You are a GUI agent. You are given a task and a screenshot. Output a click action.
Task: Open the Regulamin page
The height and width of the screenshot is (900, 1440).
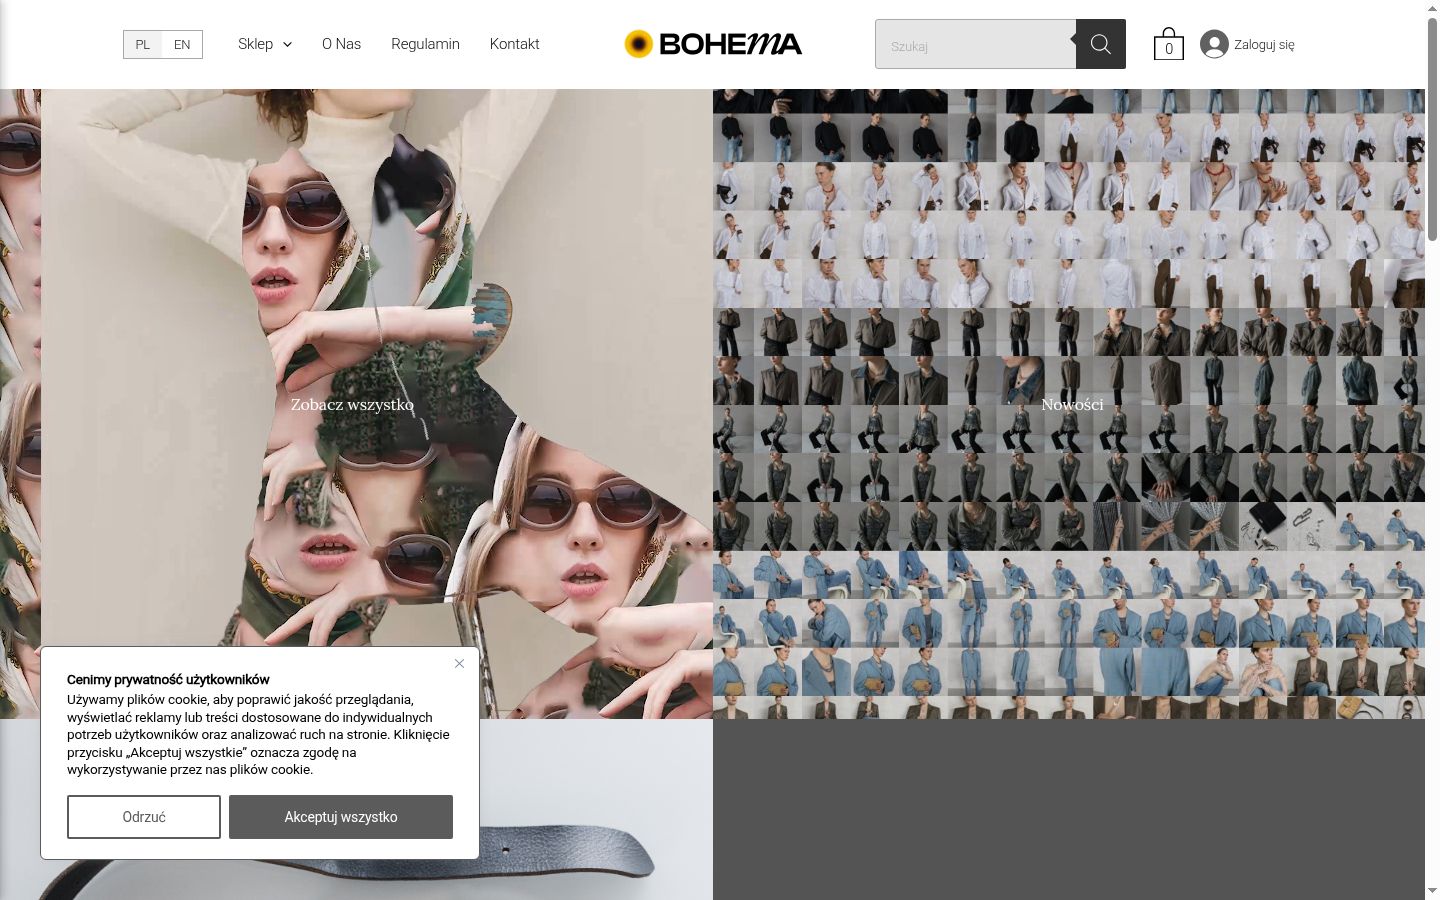click(425, 44)
